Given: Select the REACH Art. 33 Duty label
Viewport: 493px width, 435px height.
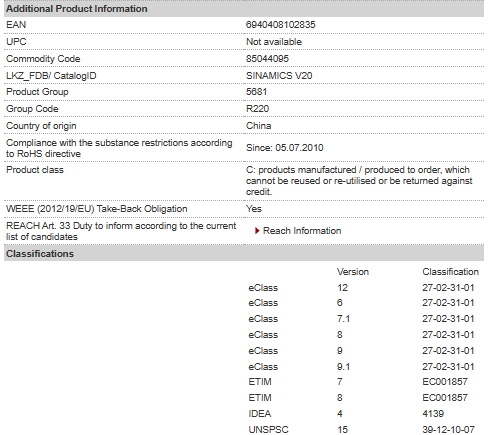Looking at the screenshot, I should point(121,231).
